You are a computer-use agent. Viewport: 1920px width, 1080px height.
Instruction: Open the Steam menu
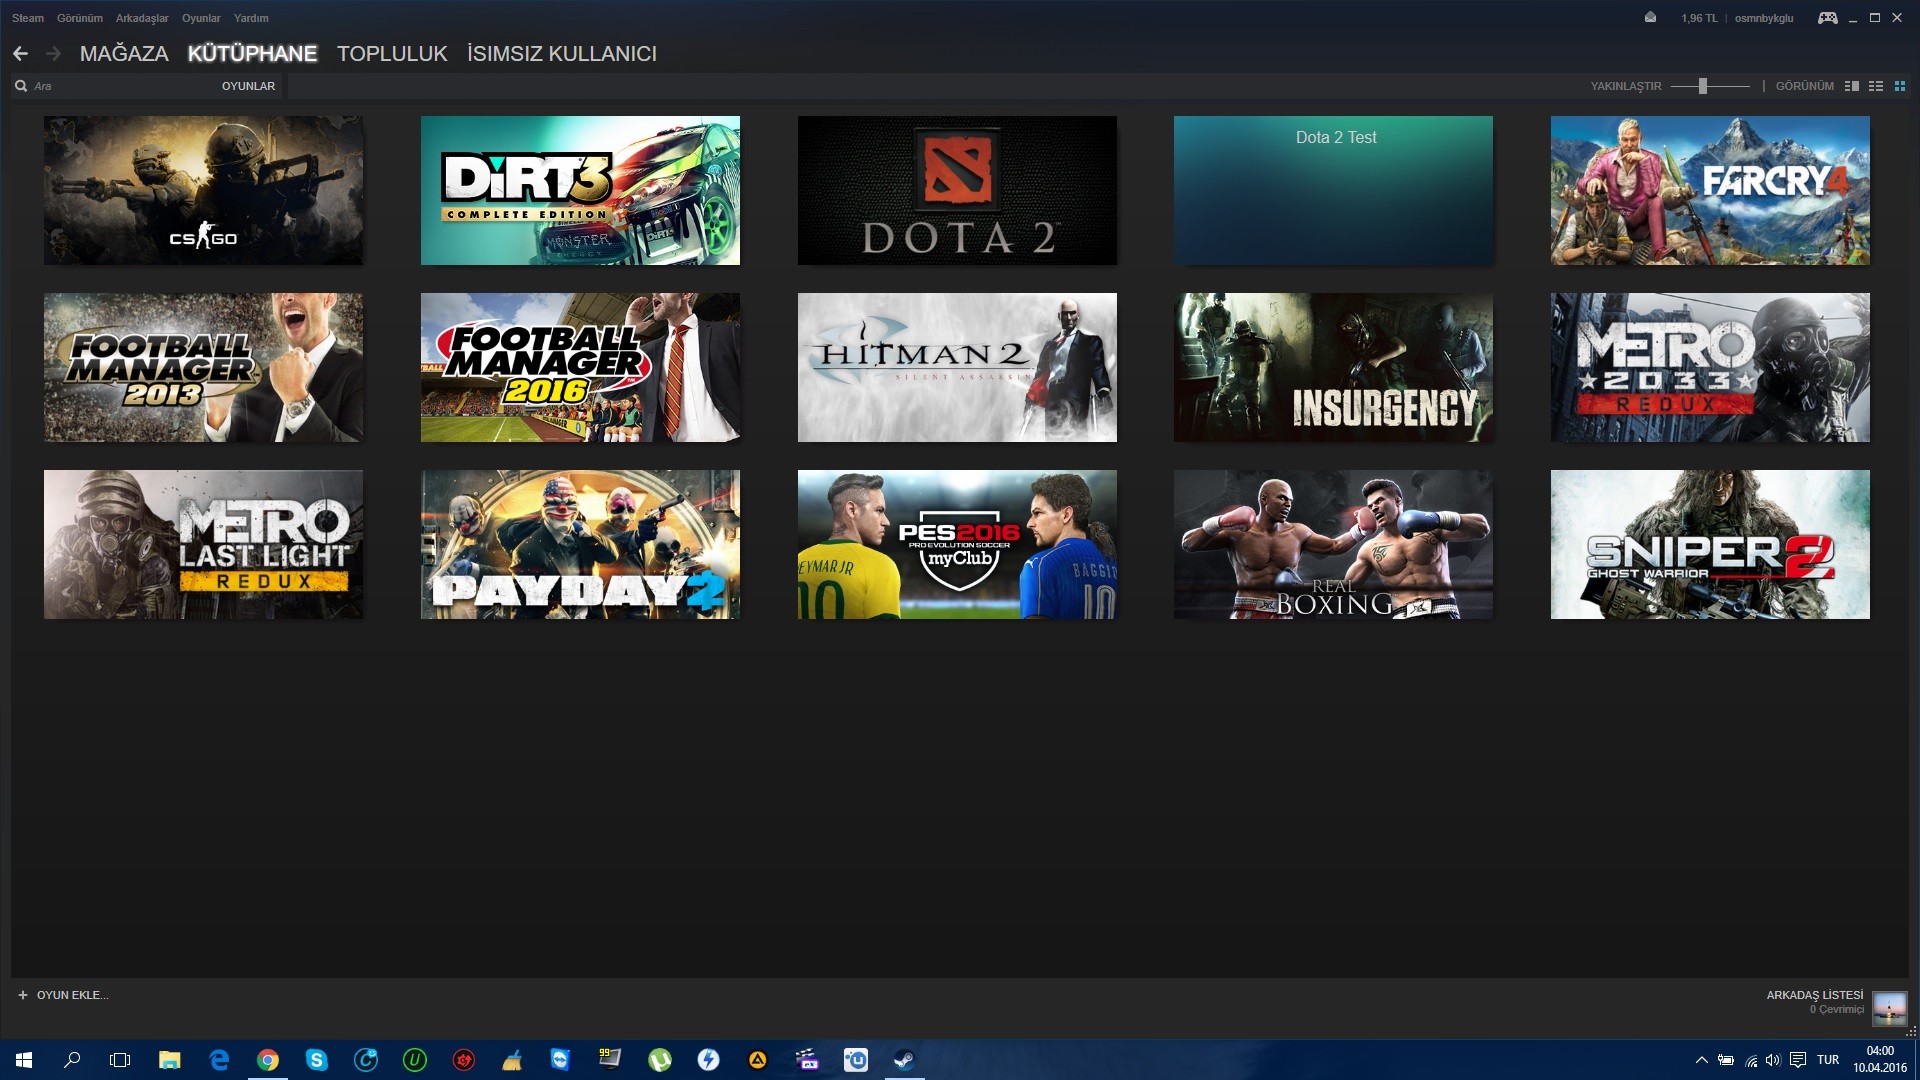(x=28, y=18)
